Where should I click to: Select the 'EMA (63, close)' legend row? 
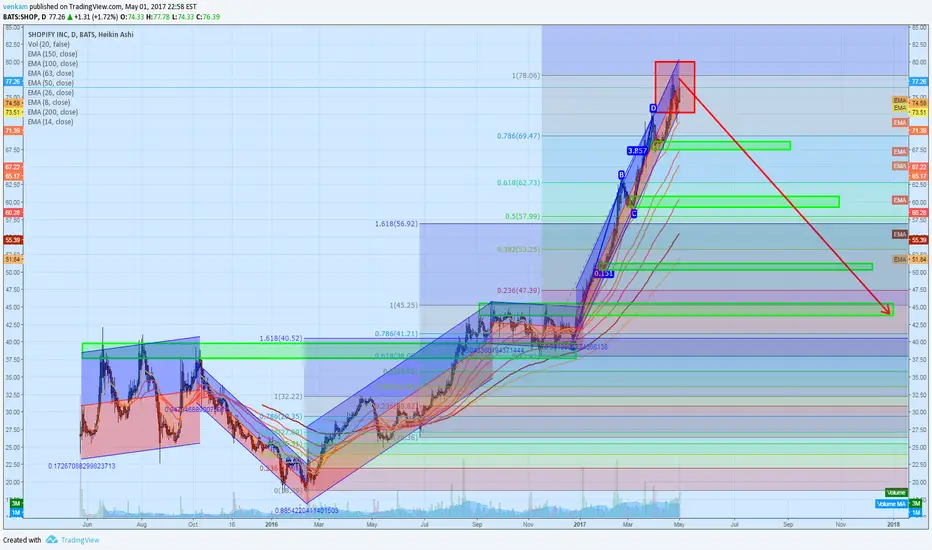click(x=51, y=73)
